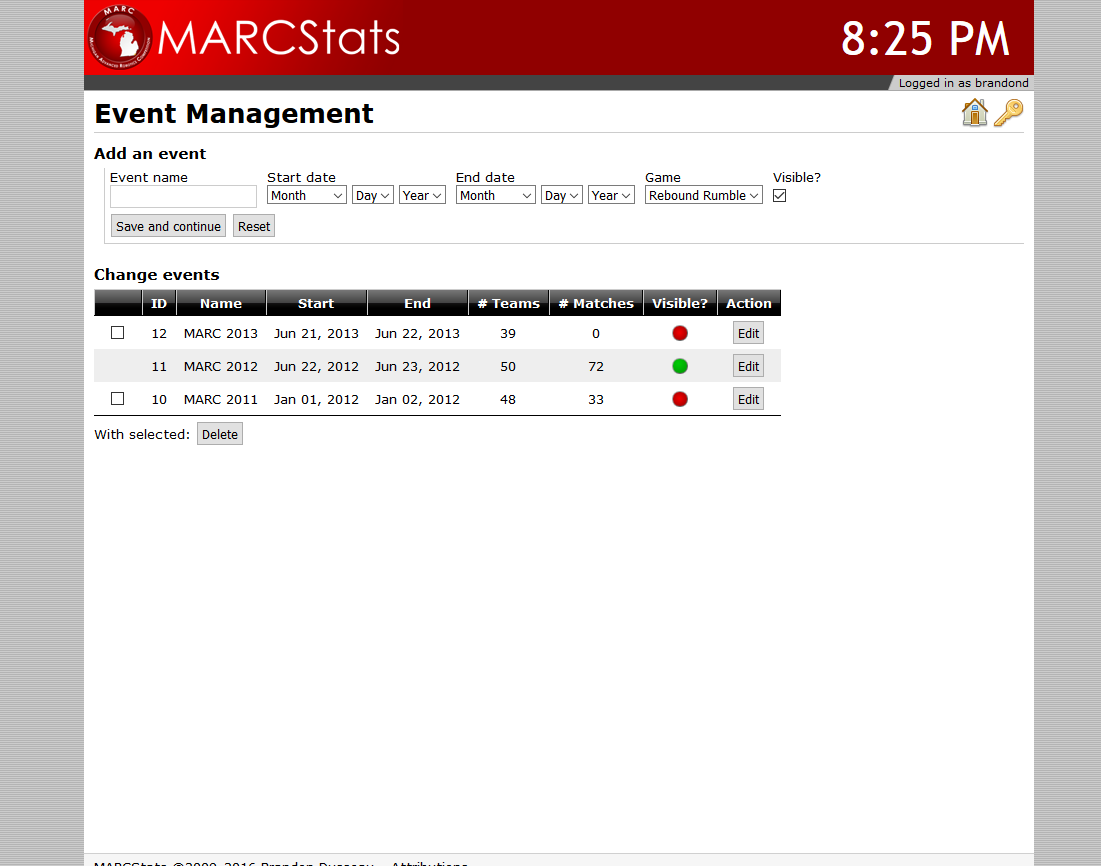
Task: Click the Save and continue button
Action: point(169,226)
